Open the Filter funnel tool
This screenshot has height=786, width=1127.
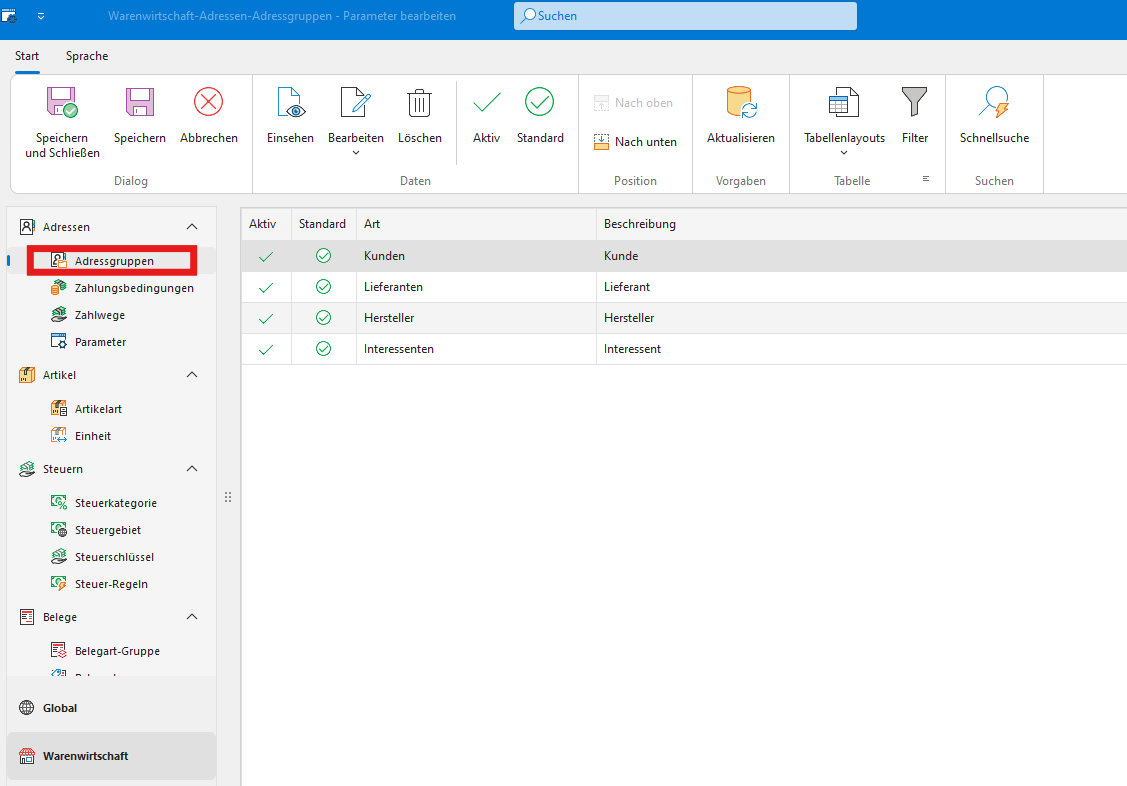[914, 103]
